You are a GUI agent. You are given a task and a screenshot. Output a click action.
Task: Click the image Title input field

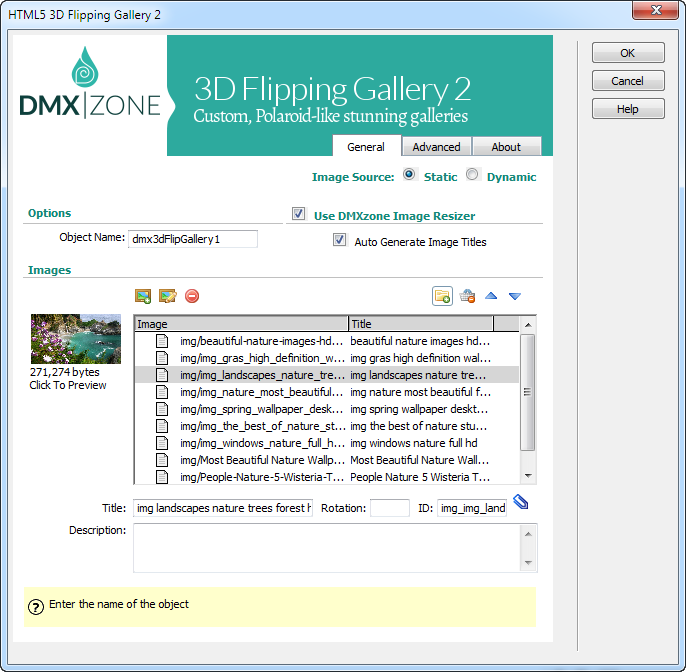pos(223,508)
